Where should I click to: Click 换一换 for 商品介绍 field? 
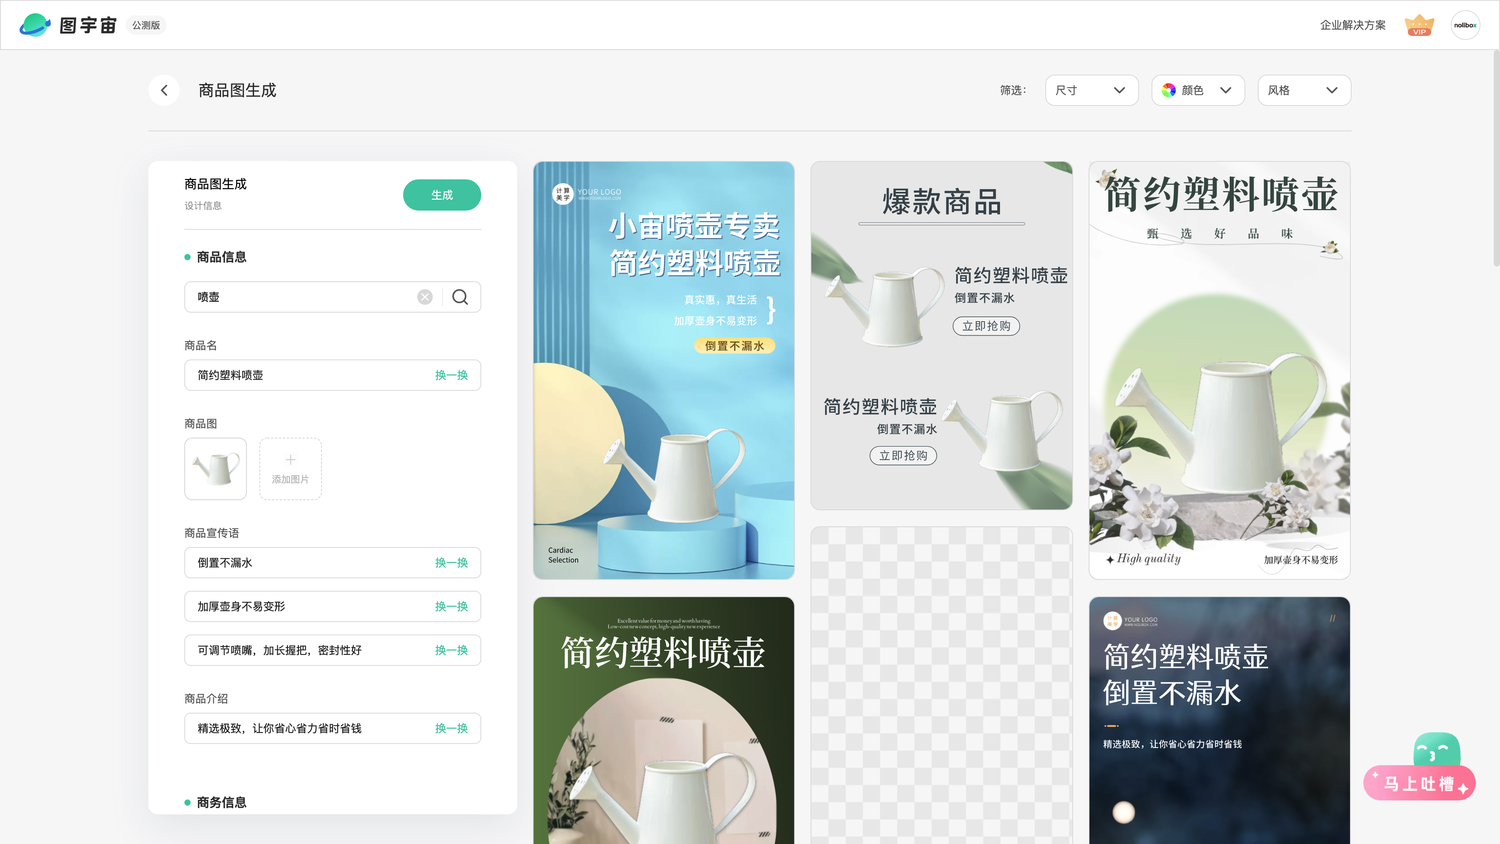click(x=451, y=728)
